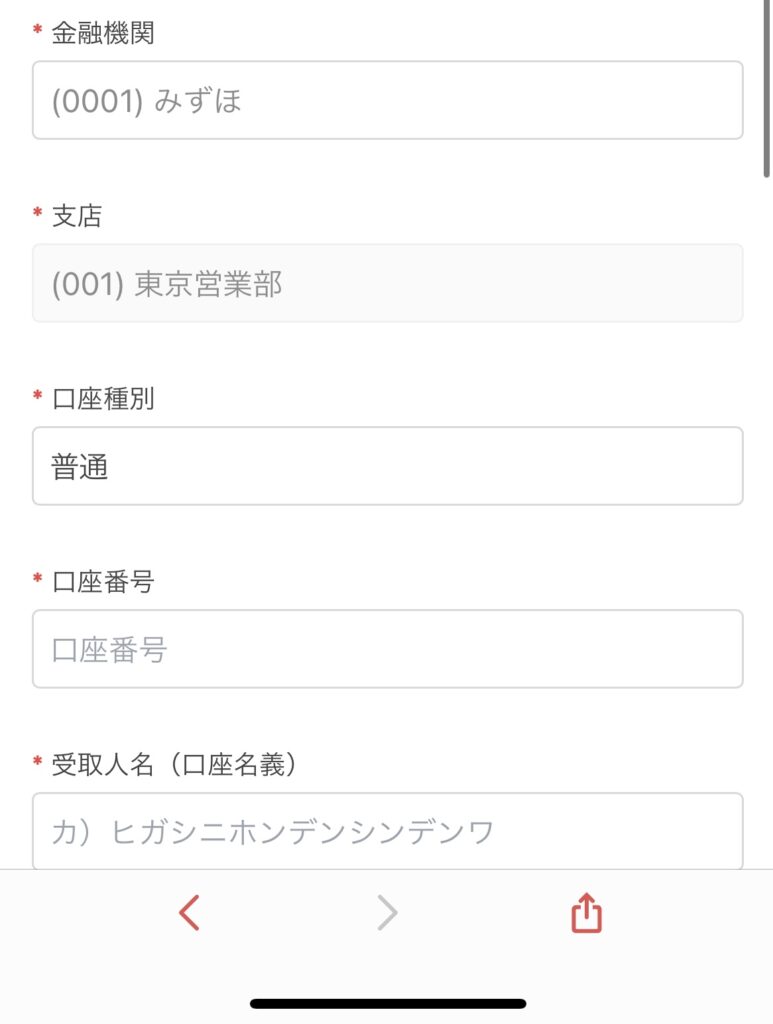This screenshot has height=1024, width=773.
Task: Click the required asterisk beside 口座種別
Action: pos(38,394)
